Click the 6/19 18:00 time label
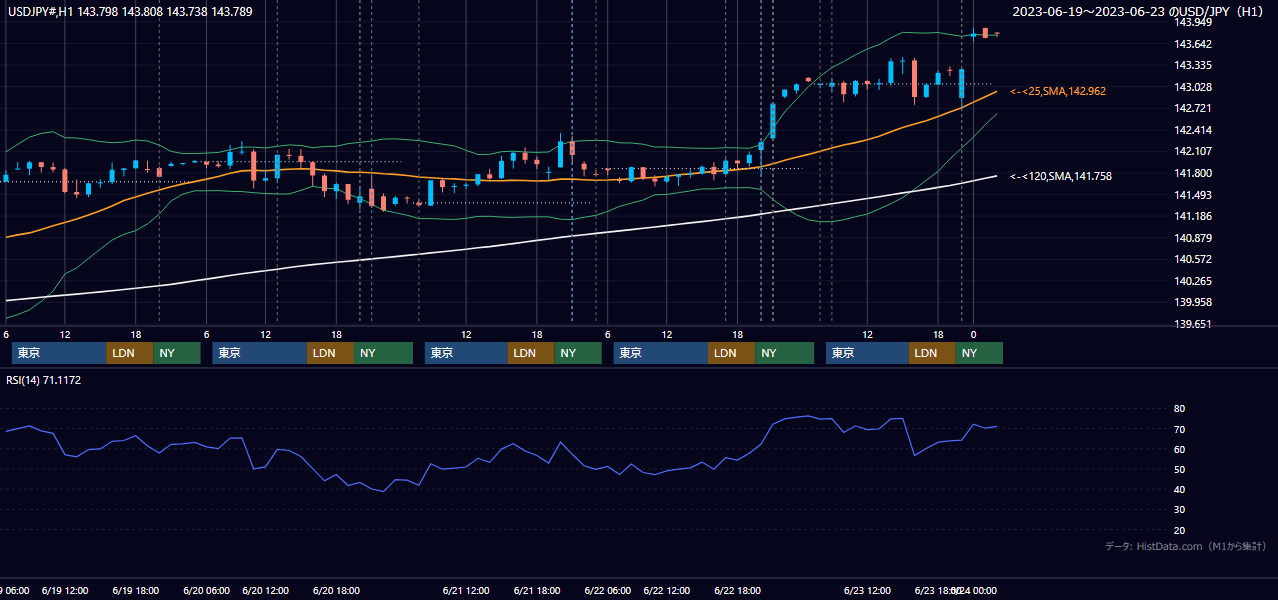The width and height of the screenshot is (1278, 600). coord(135,591)
